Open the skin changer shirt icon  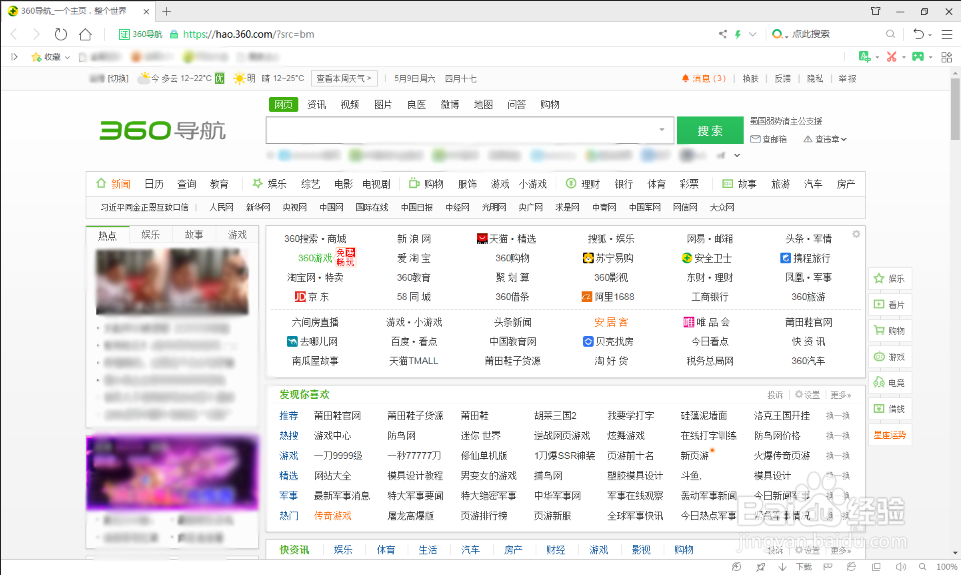point(875,11)
